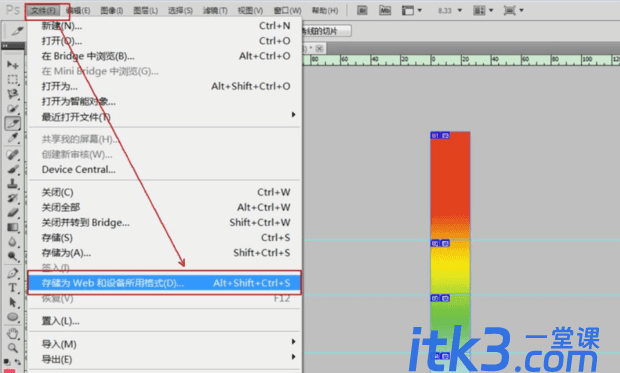620x373 pixels.
Task: Open the 编辑(E) Edit menu
Action: pos(78,11)
